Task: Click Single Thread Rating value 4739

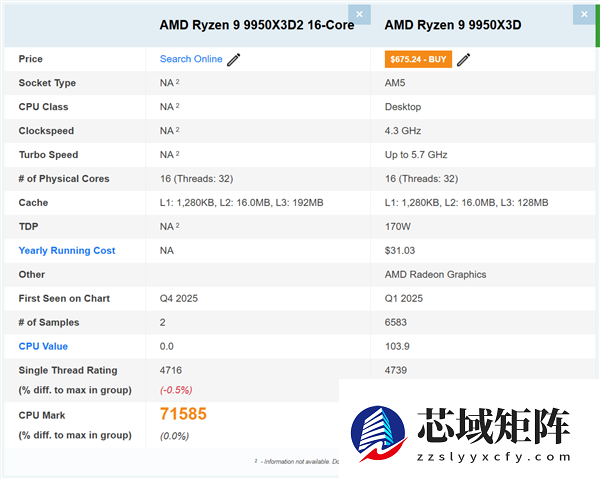Action: click(x=396, y=370)
